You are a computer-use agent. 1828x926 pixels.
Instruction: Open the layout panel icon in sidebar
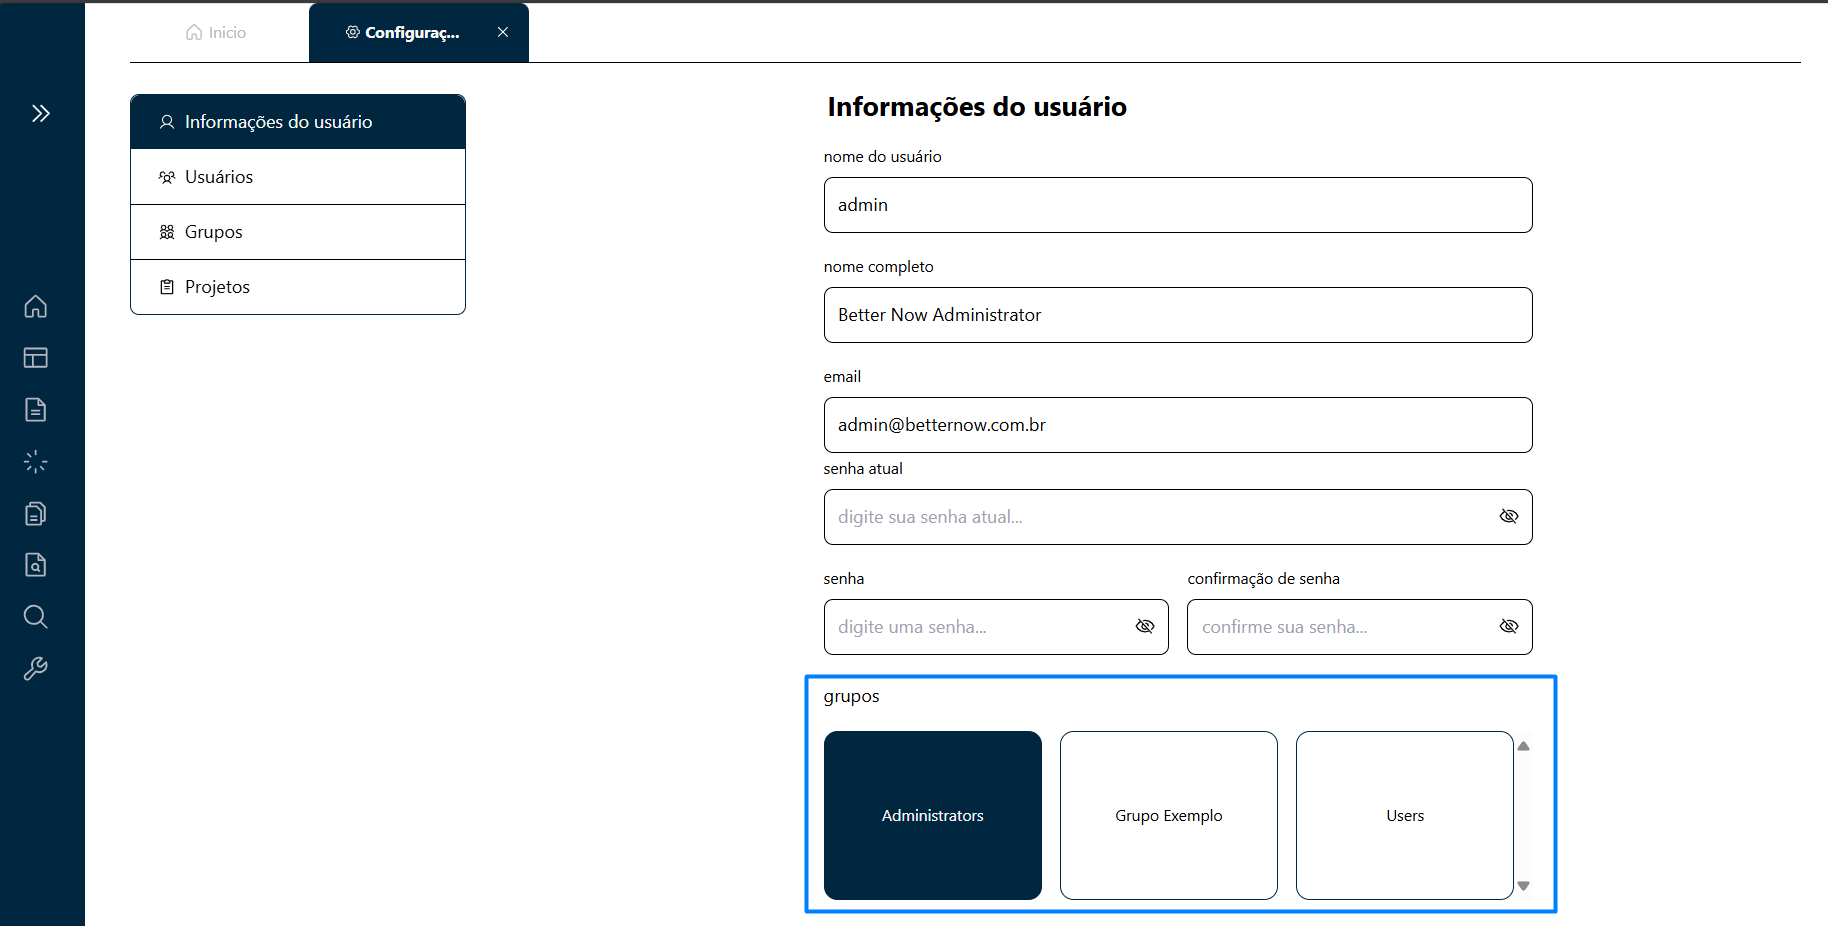[x=36, y=358]
